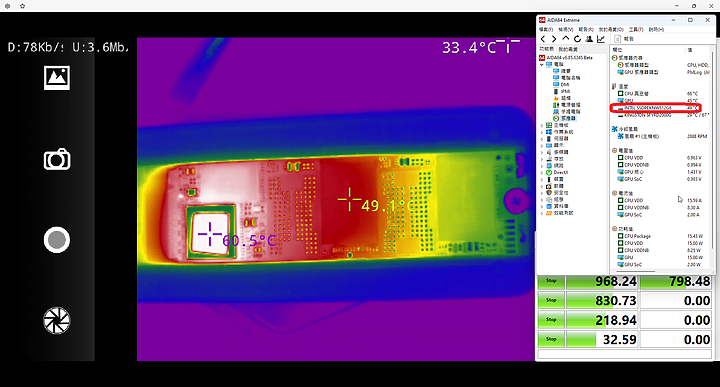Select the 資料庫 tree item

[557, 206]
